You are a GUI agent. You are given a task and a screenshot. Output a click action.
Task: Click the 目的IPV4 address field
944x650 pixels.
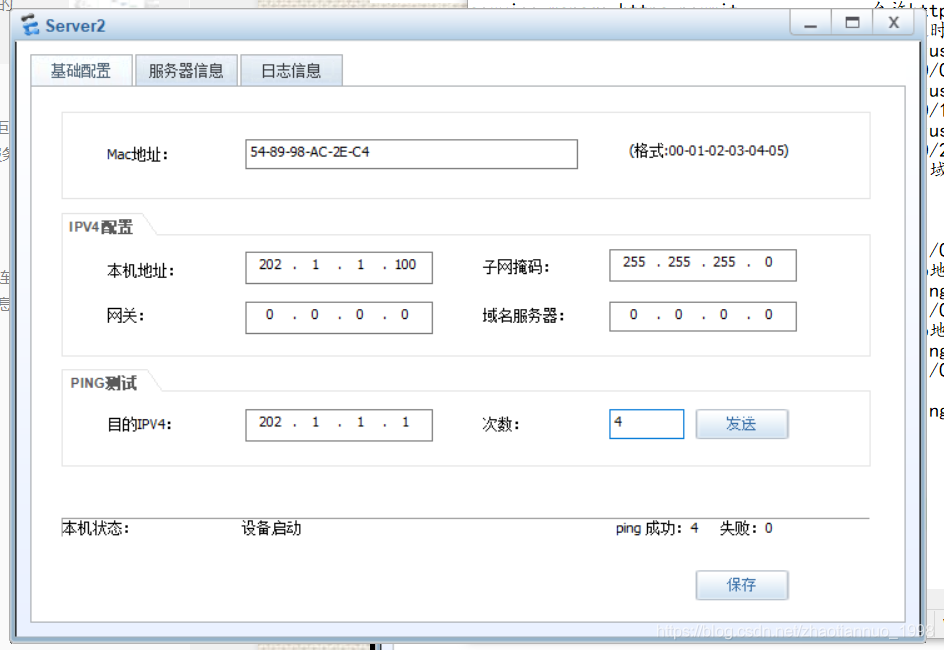339,425
